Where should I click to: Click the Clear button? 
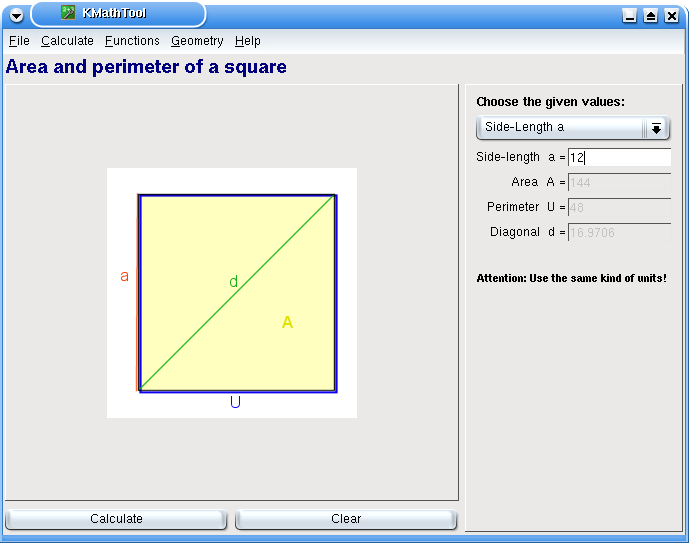[x=346, y=519]
